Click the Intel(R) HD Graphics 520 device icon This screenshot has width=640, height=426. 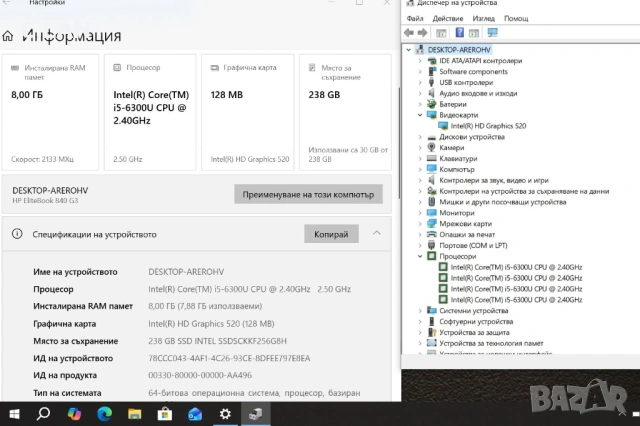click(x=443, y=126)
